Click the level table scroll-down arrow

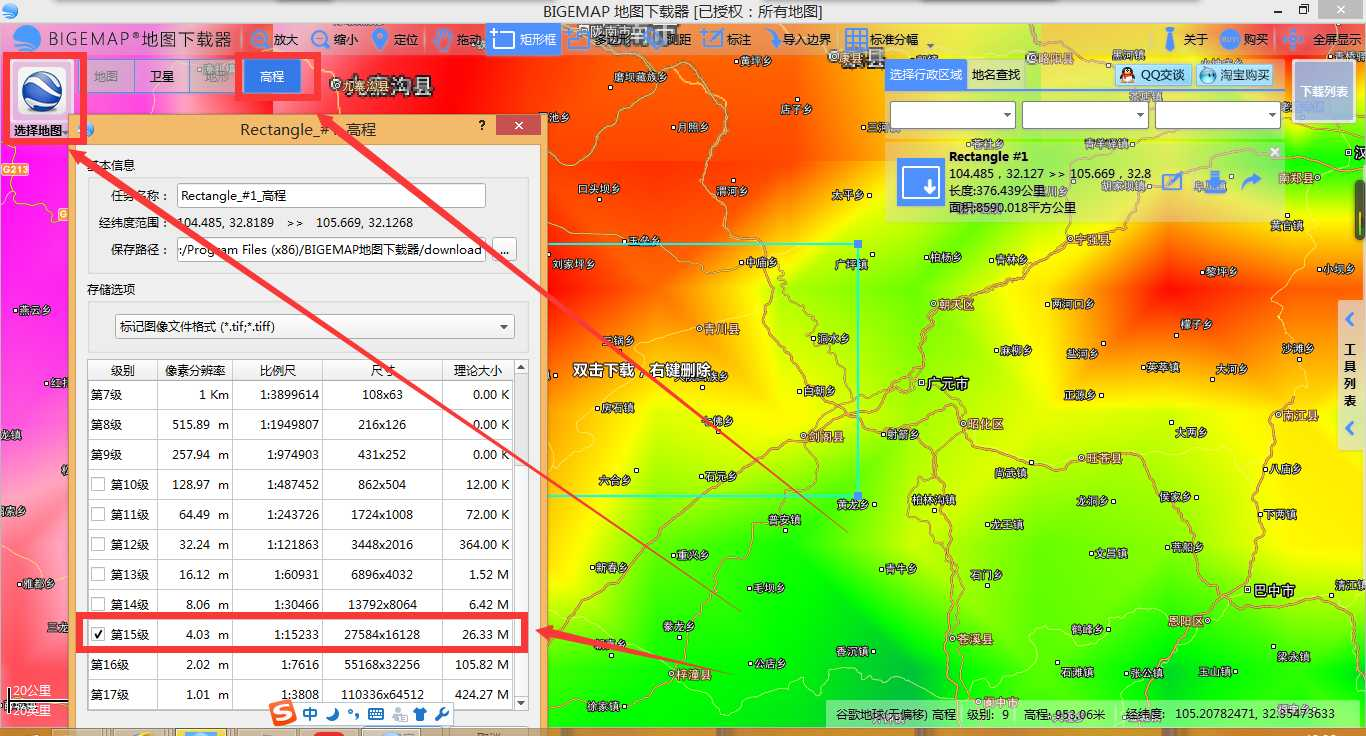click(x=521, y=703)
